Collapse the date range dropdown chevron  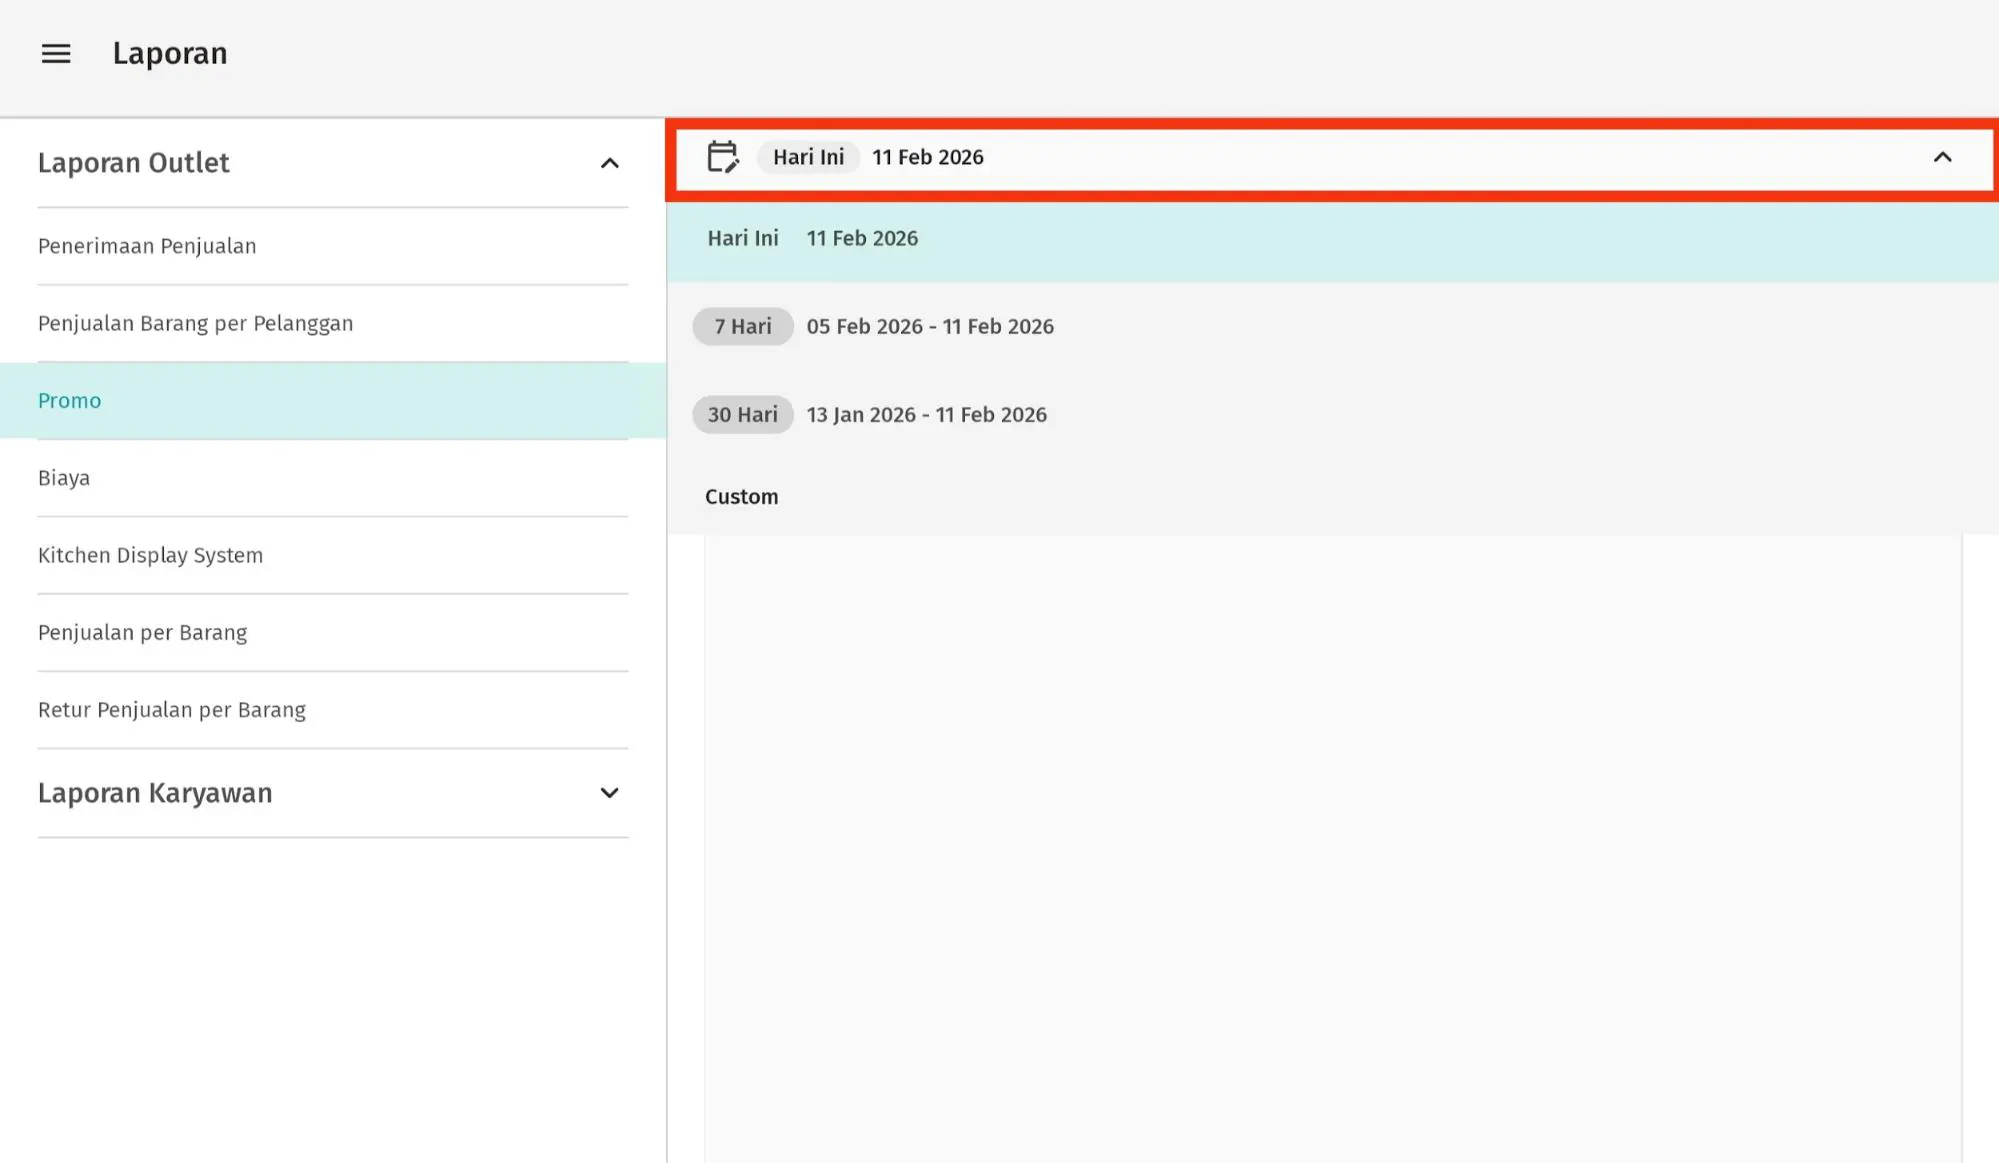(x=1942, y=157)
